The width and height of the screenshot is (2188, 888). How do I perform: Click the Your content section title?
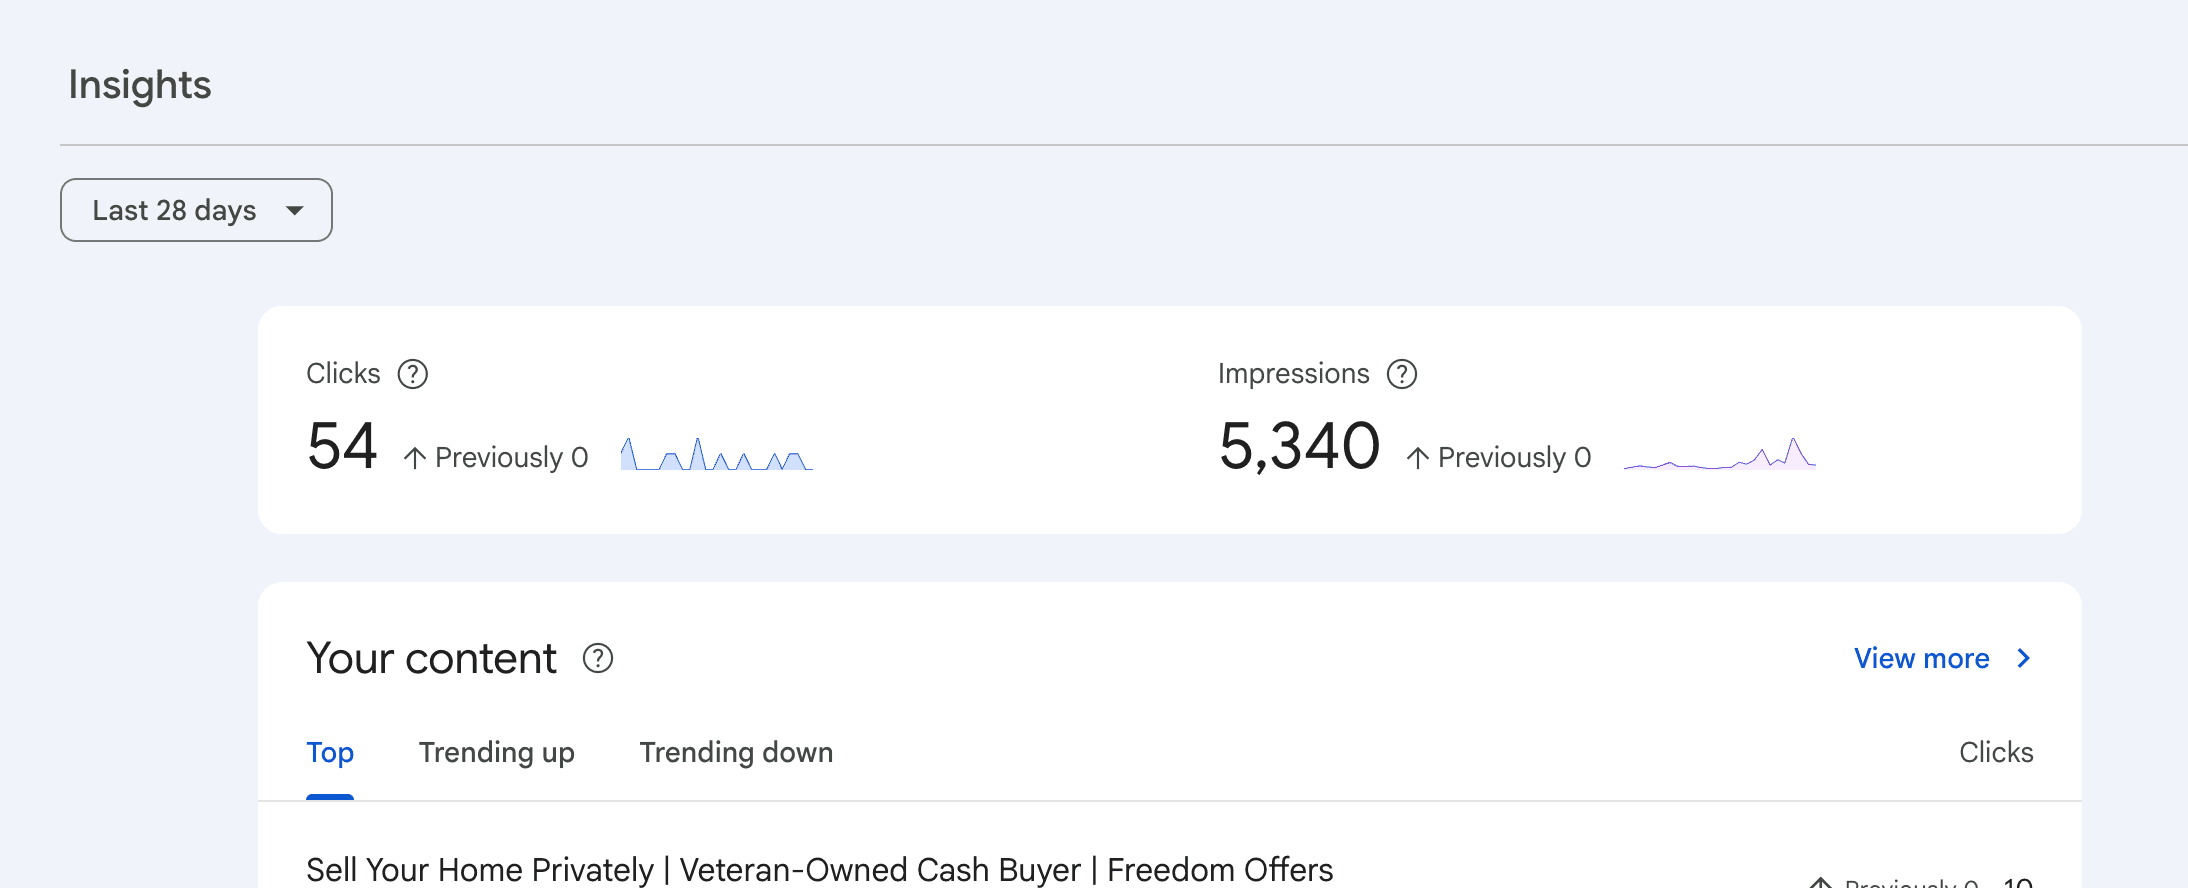click(432, 658)
